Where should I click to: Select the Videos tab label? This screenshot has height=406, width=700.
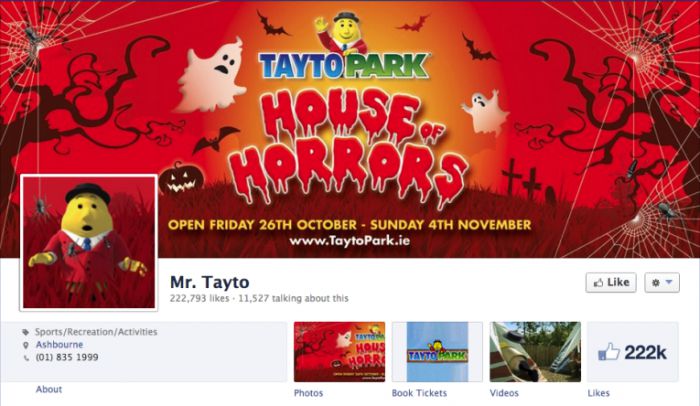coord(504,393)
